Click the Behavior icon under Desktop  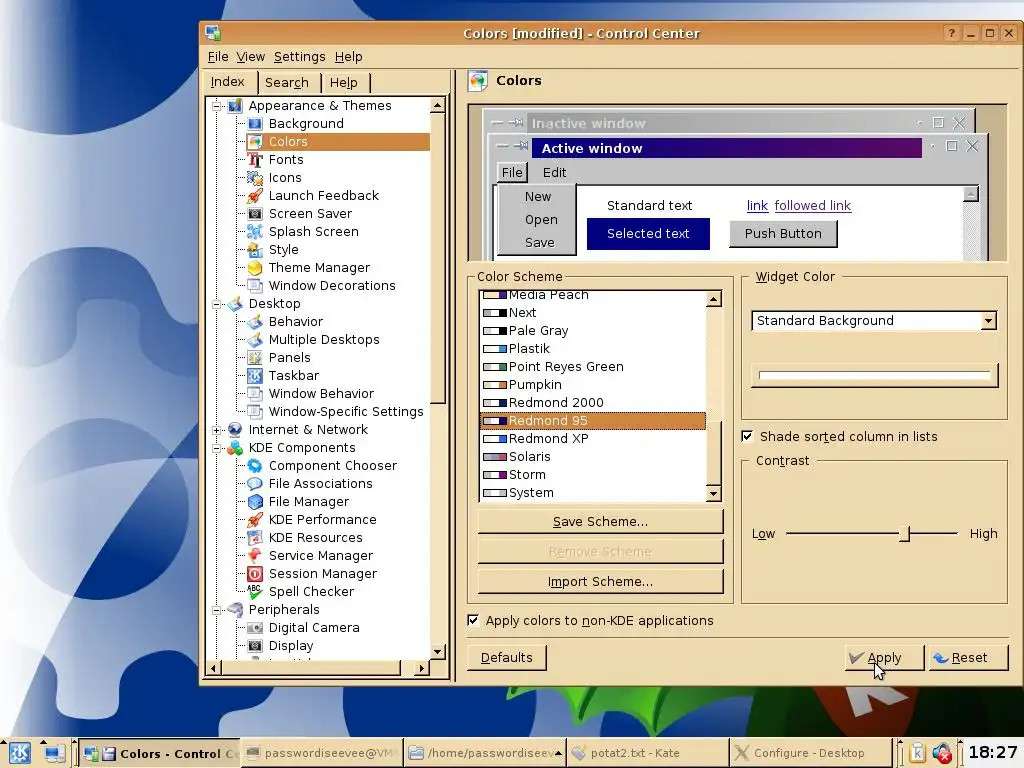point(255,321)
